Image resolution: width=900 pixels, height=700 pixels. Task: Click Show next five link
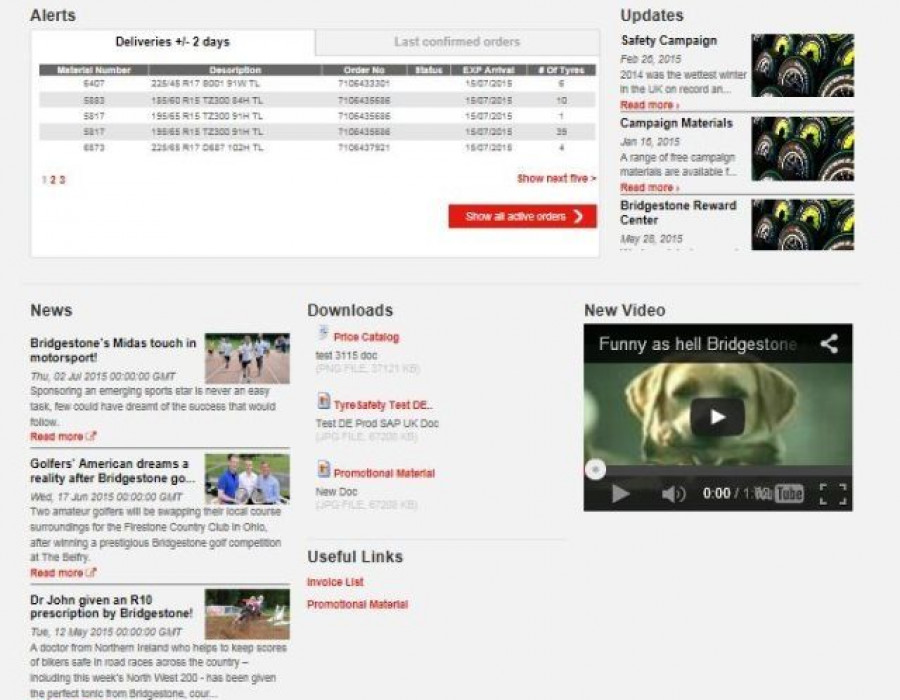tap(556, 178)
